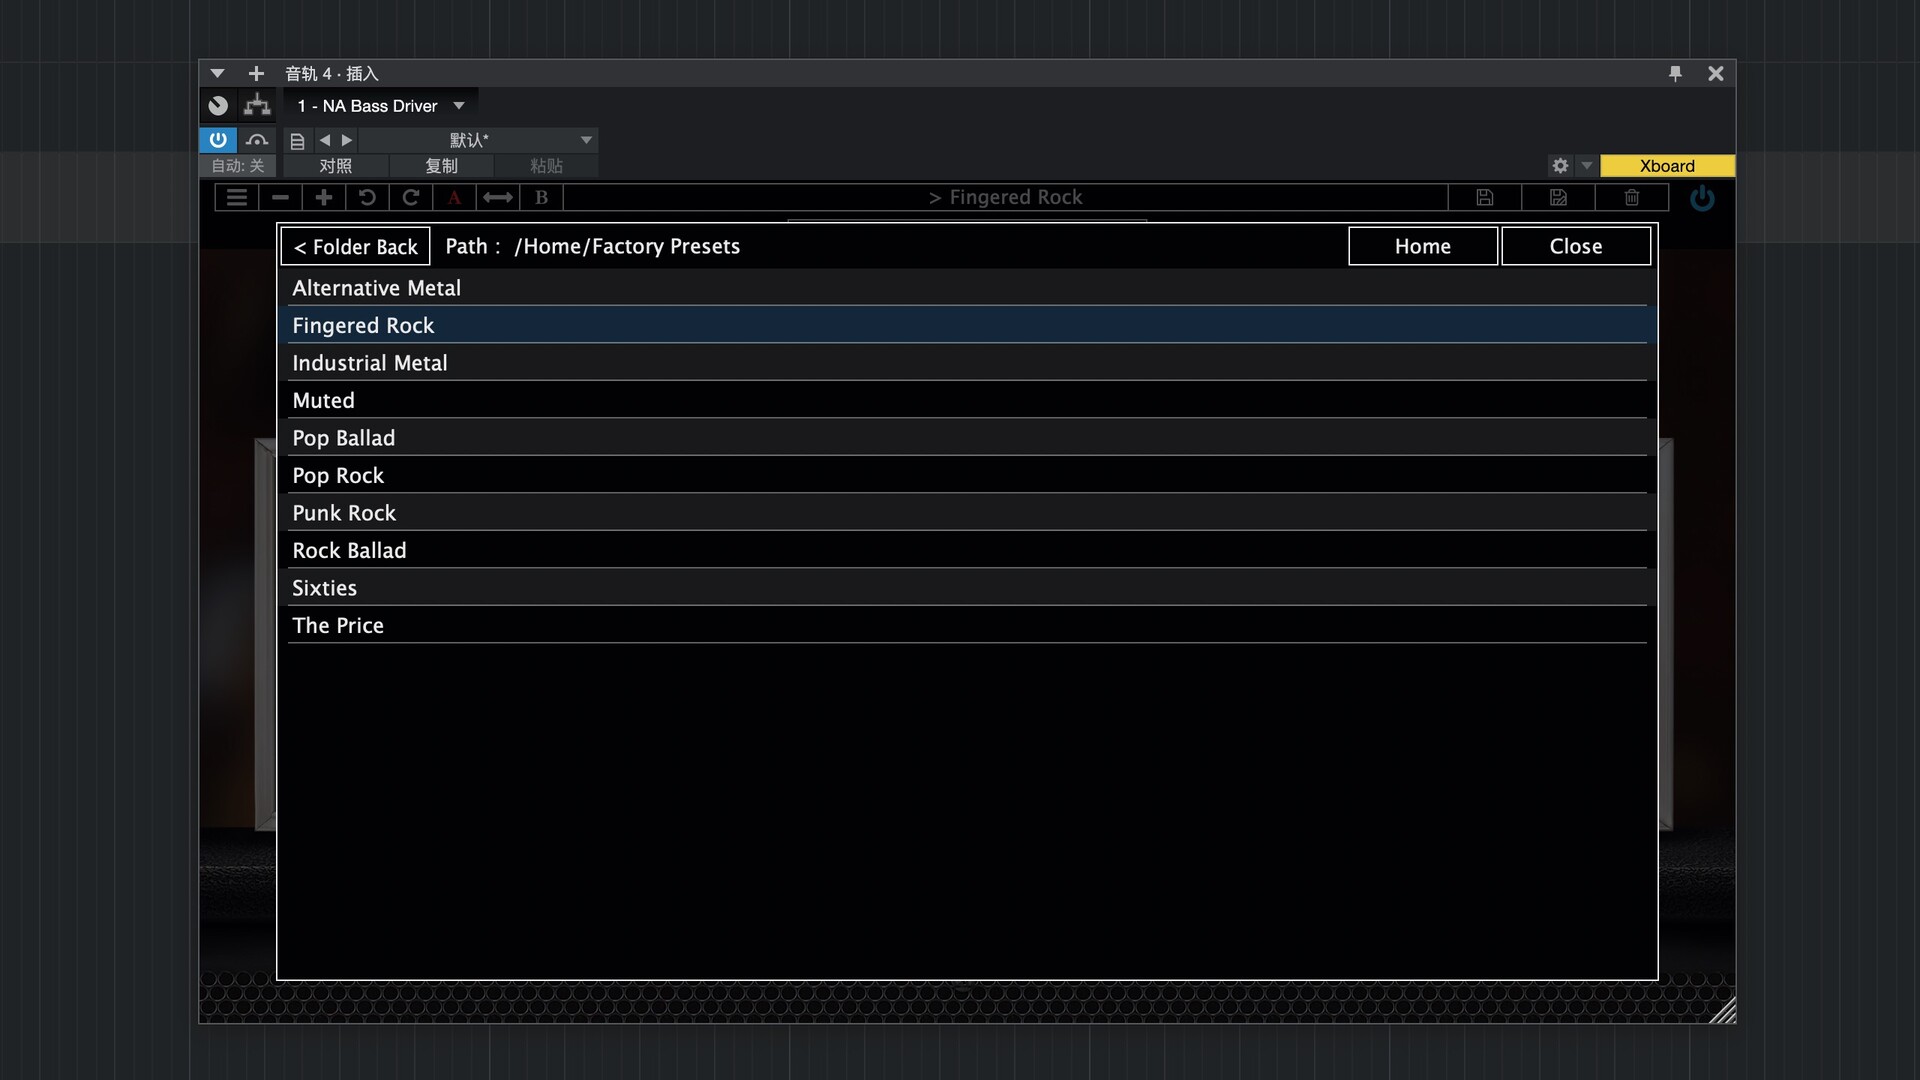Redo with the clockwise arrow icon
1920x1080 pixels.
pos(411,197)
